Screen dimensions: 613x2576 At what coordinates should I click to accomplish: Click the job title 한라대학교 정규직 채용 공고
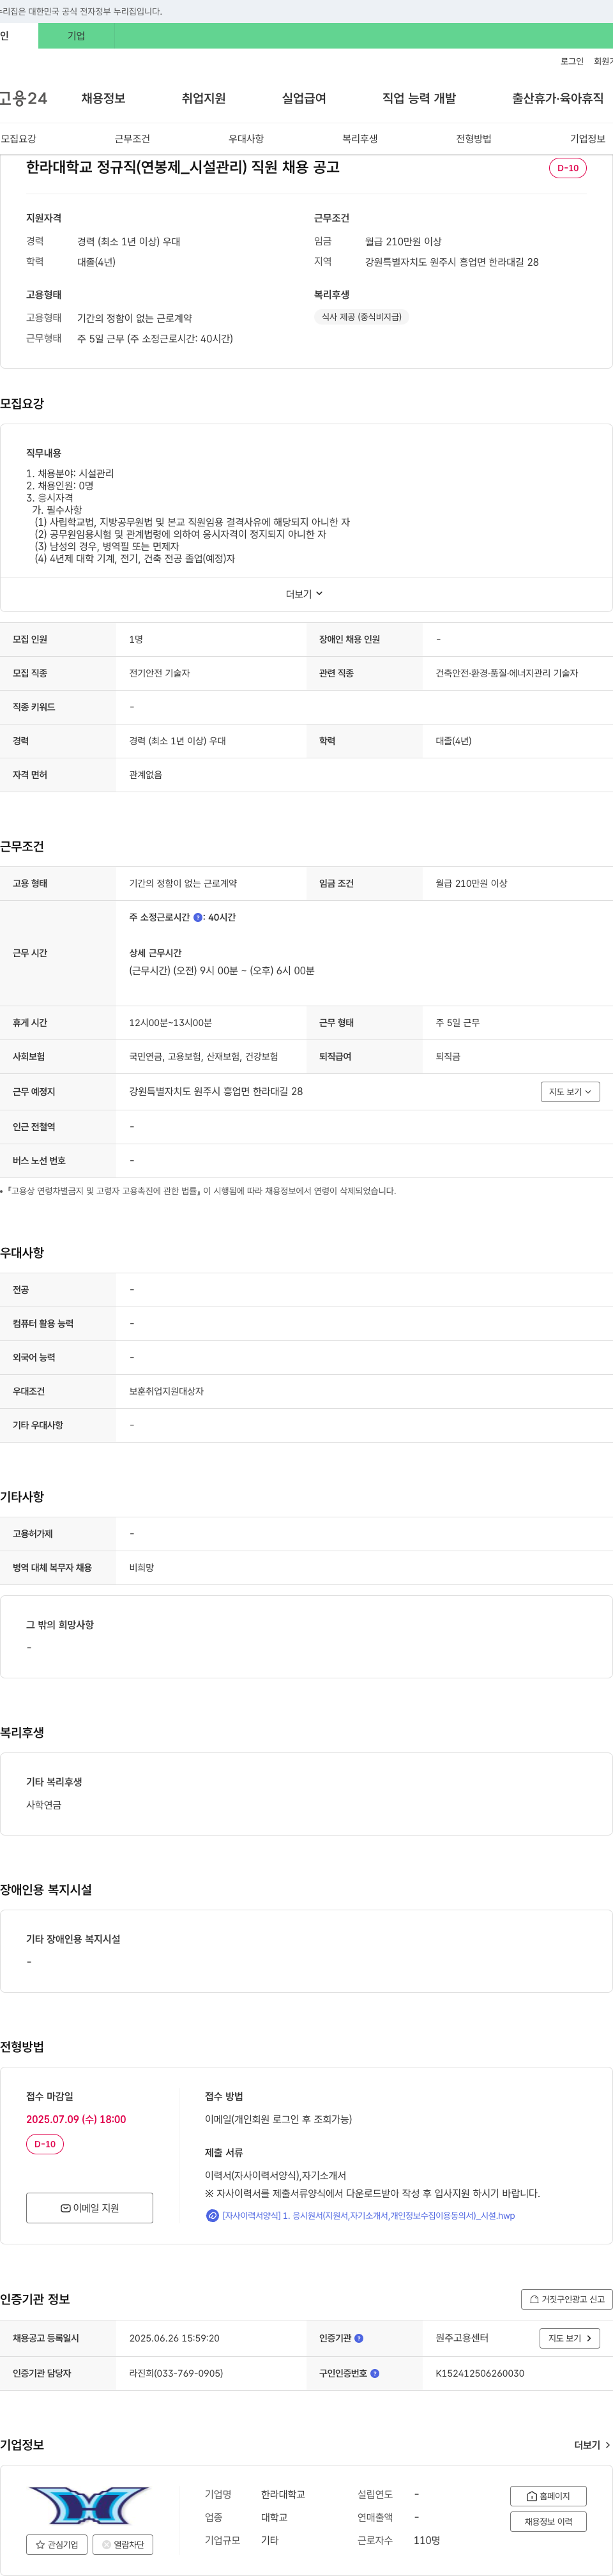point(183,167)
